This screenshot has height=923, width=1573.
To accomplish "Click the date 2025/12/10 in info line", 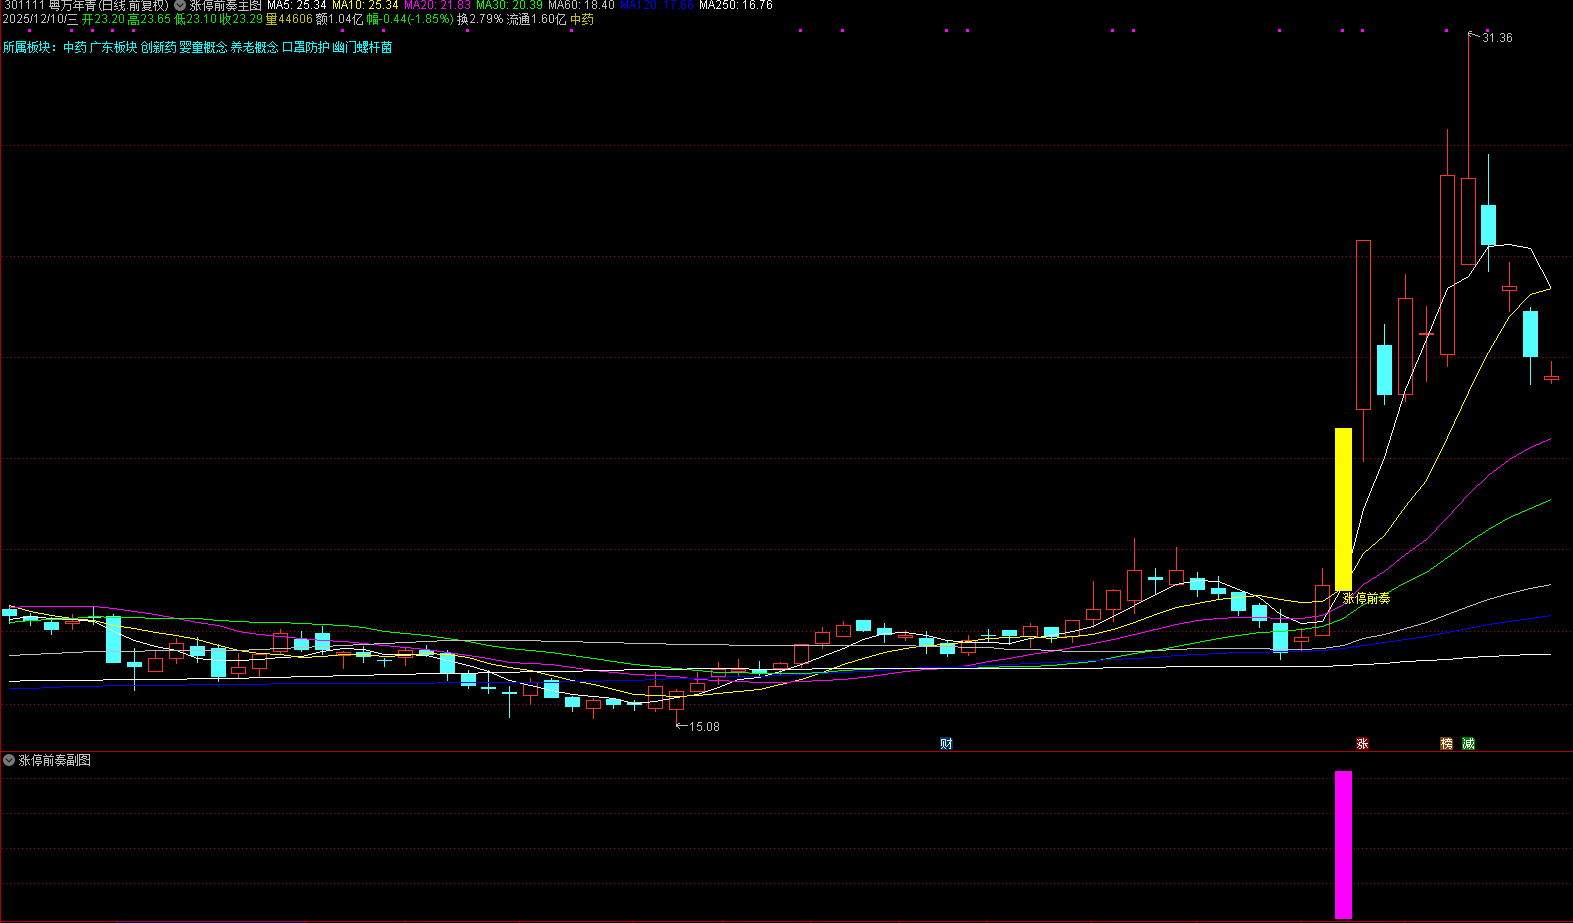I will click(x=34, y=20).
